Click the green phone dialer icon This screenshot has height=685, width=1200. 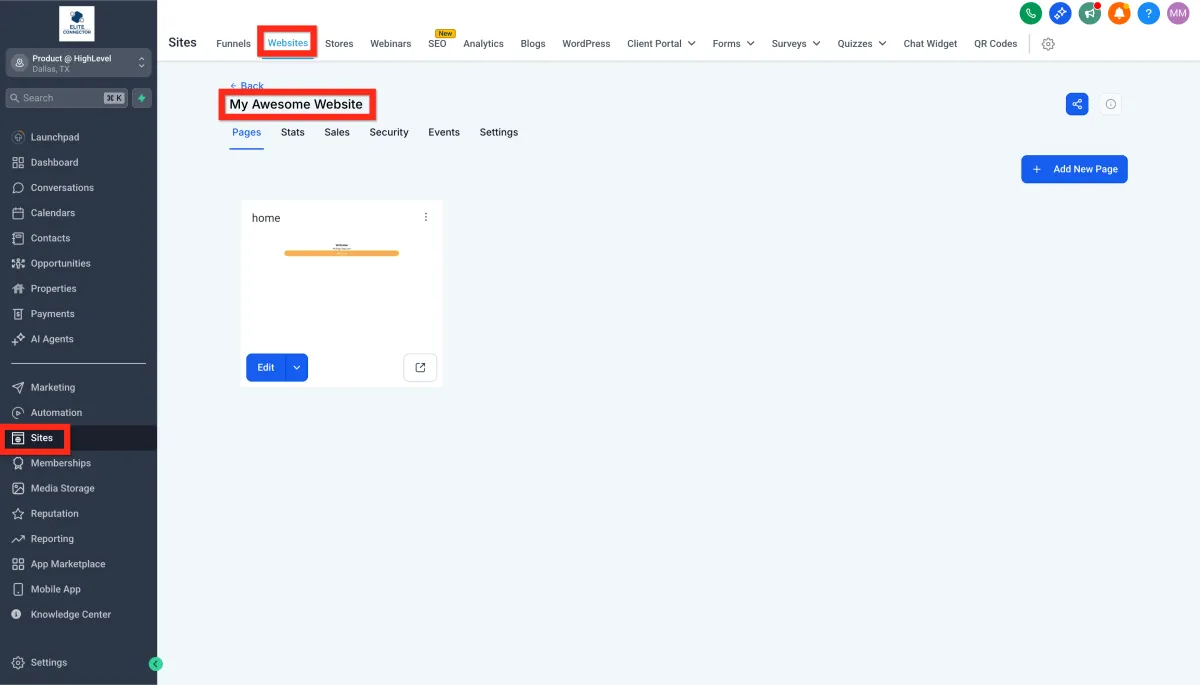tap(1030, 14)
